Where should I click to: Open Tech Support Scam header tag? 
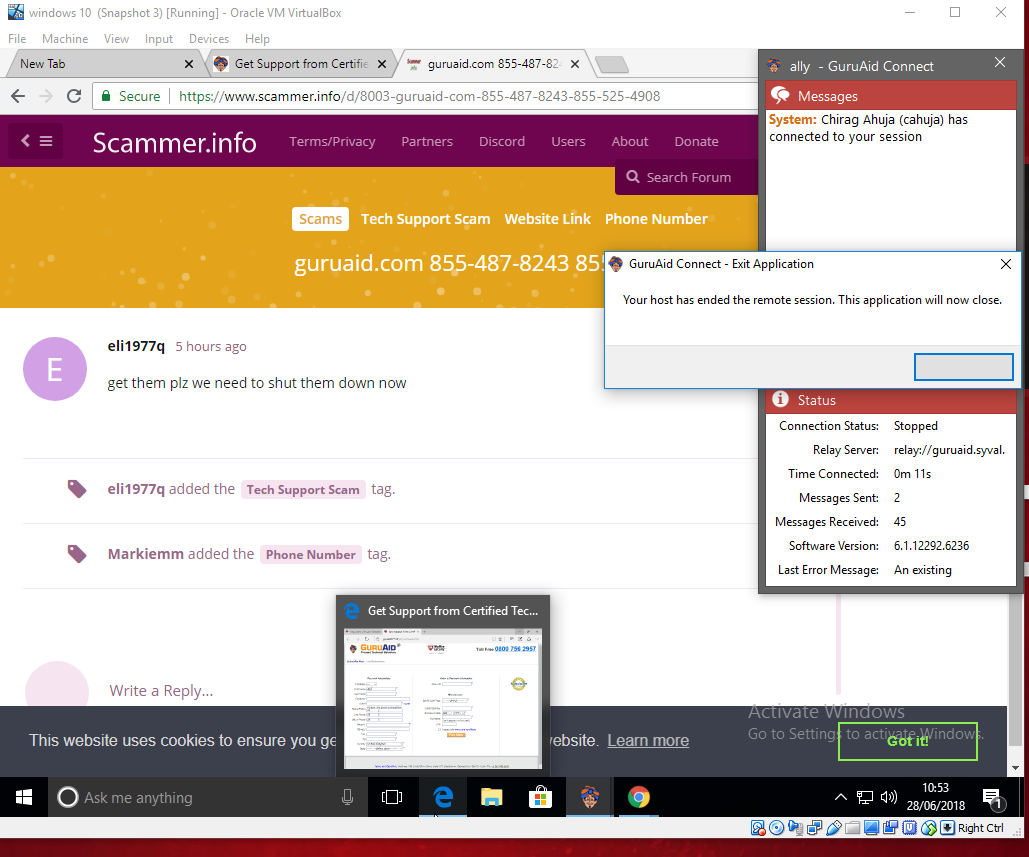tap(425, 219)
